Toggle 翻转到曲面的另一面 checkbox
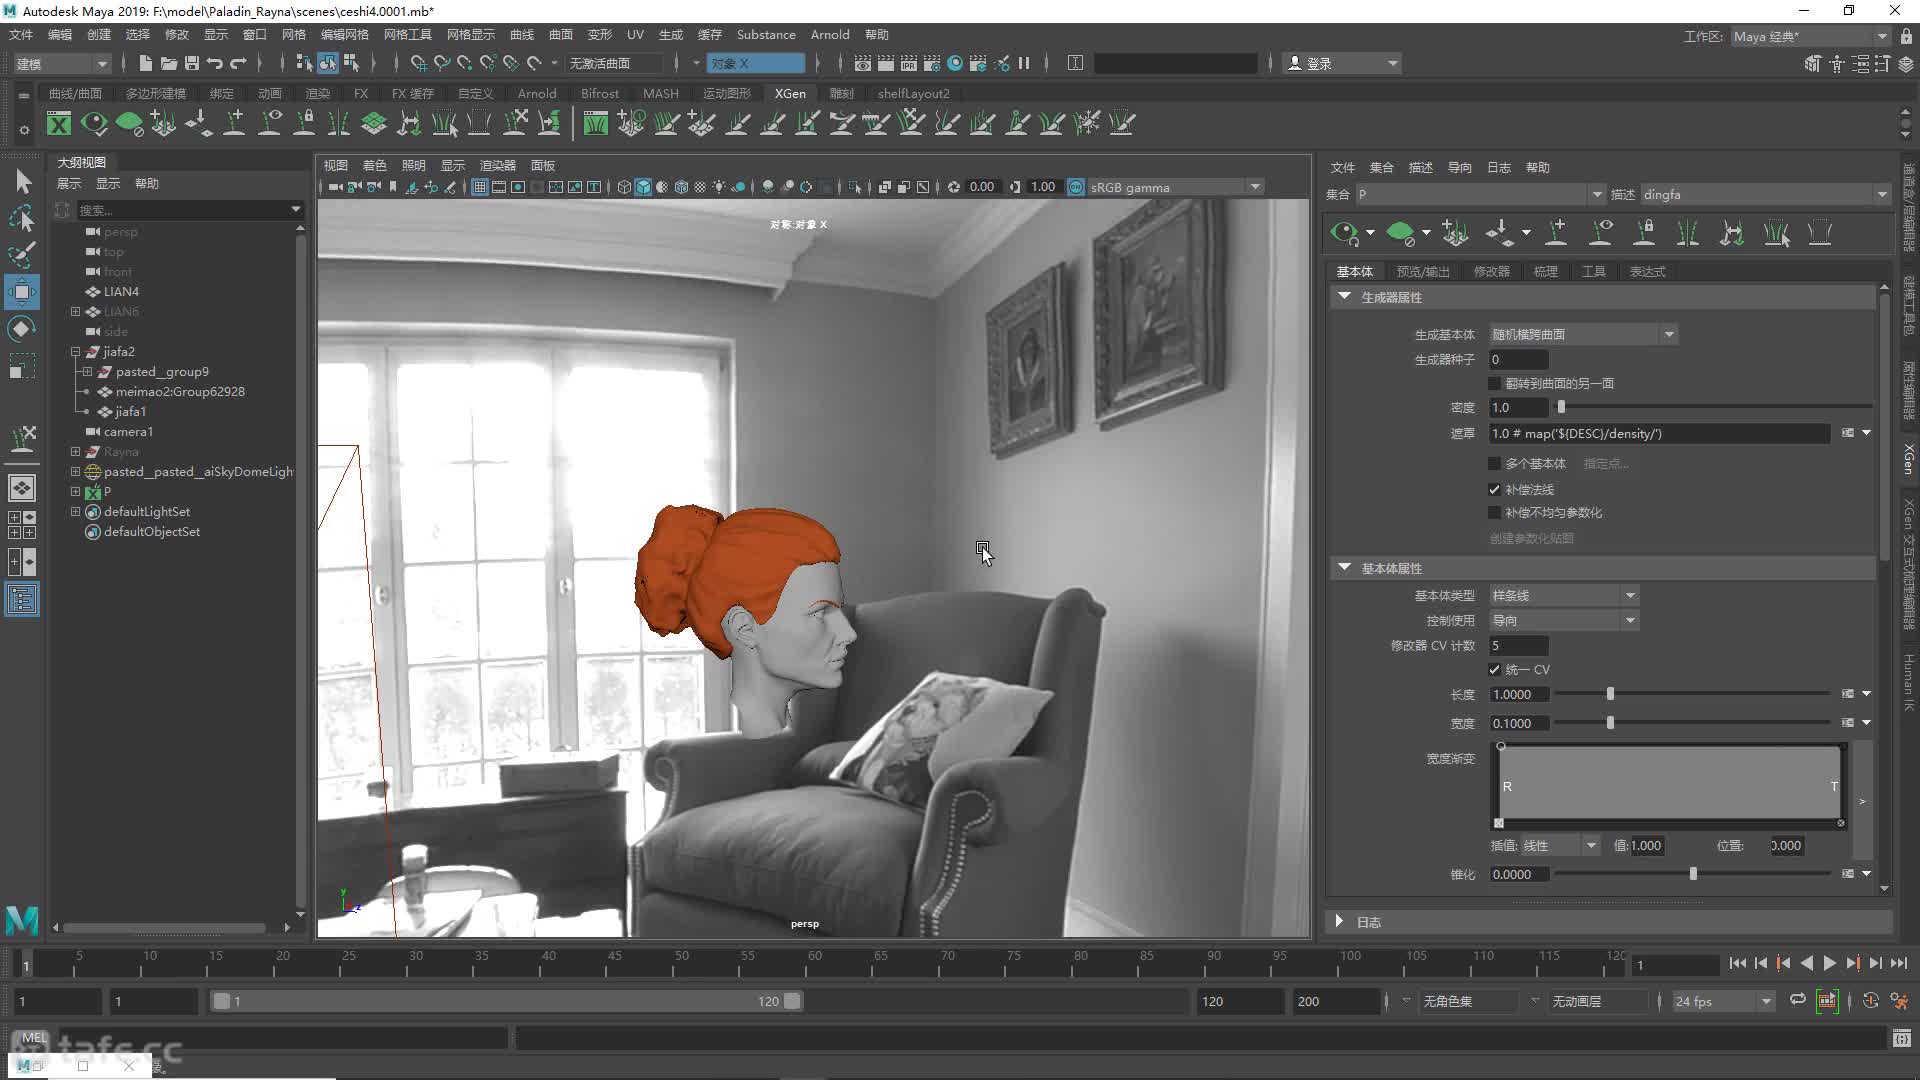 point(1495,384)
